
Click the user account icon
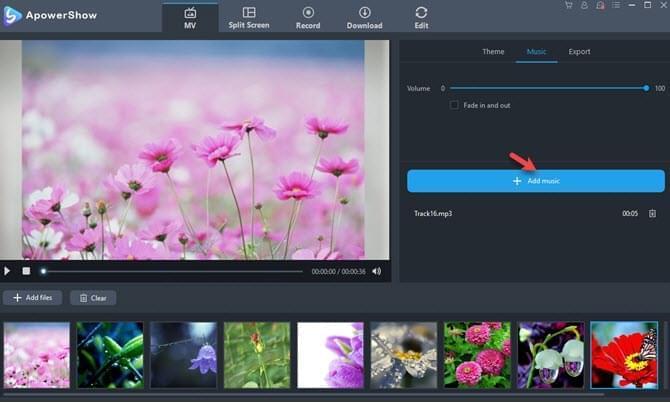[584, 6]
